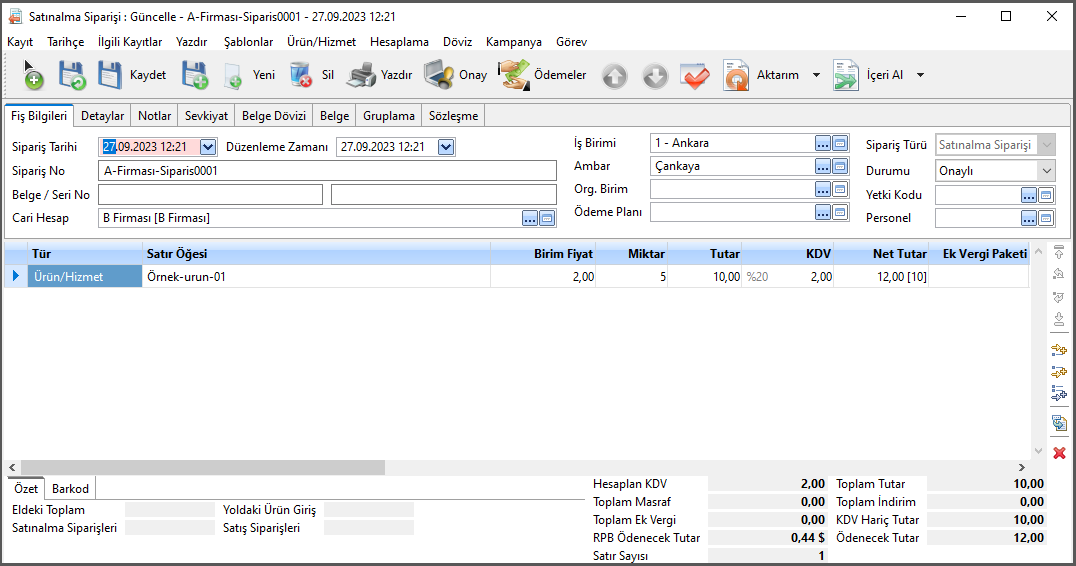Click the Sil delete icon

pos(300,75)
